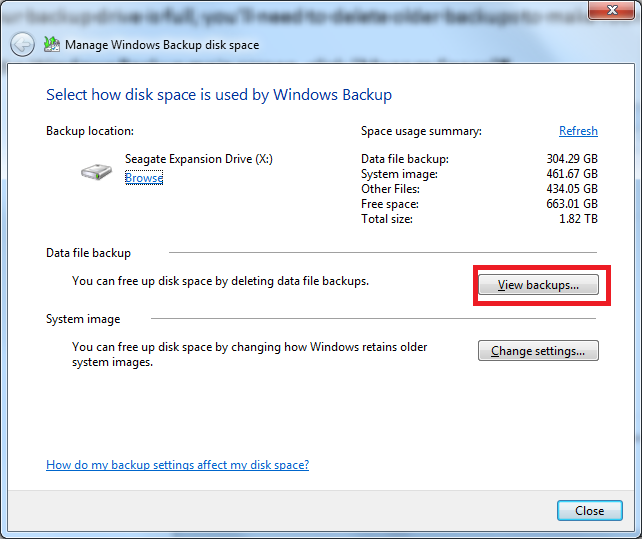Click the Total size: label
The height and width of the screenshot is (539, 642).
coord(387,219)
